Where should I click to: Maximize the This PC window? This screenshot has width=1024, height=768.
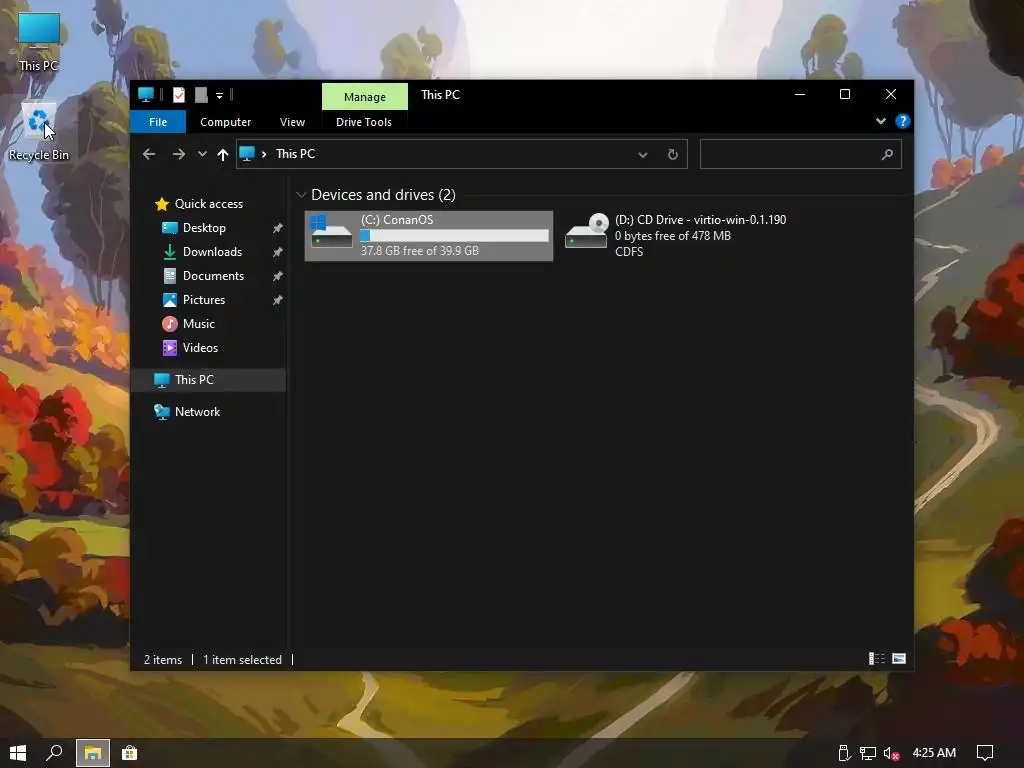tap(844, 95)
